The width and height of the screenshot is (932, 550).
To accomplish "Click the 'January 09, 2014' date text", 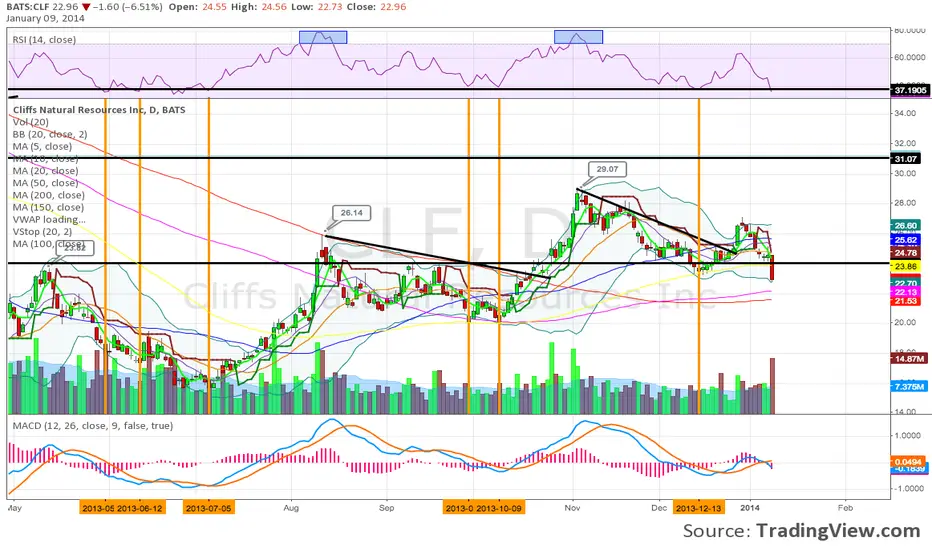I will [45, 18].
